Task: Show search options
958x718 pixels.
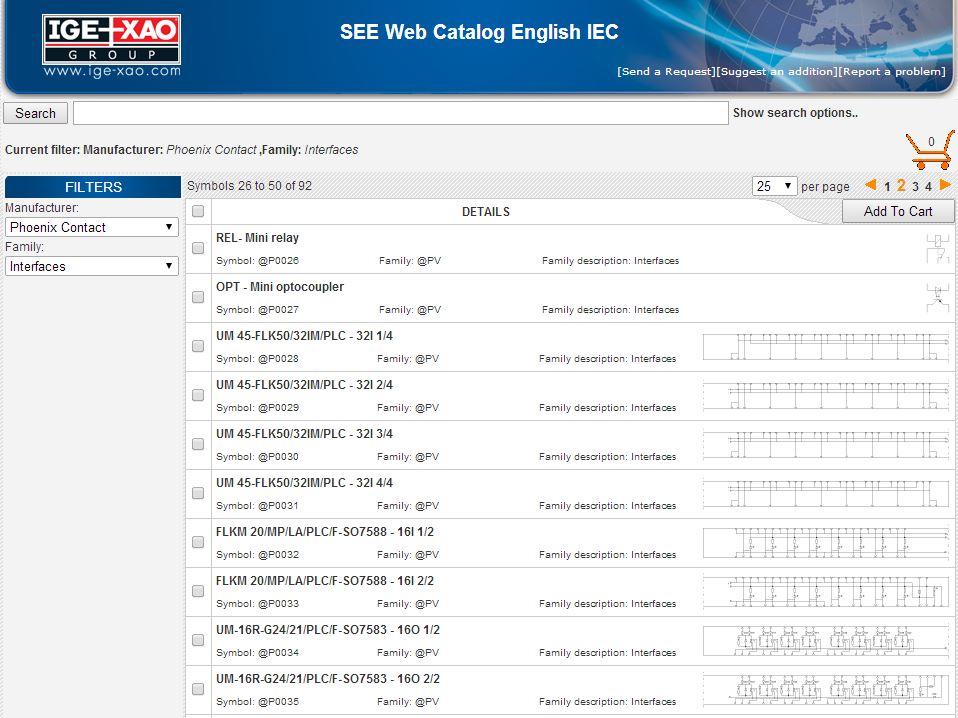Action: [795, 113]
